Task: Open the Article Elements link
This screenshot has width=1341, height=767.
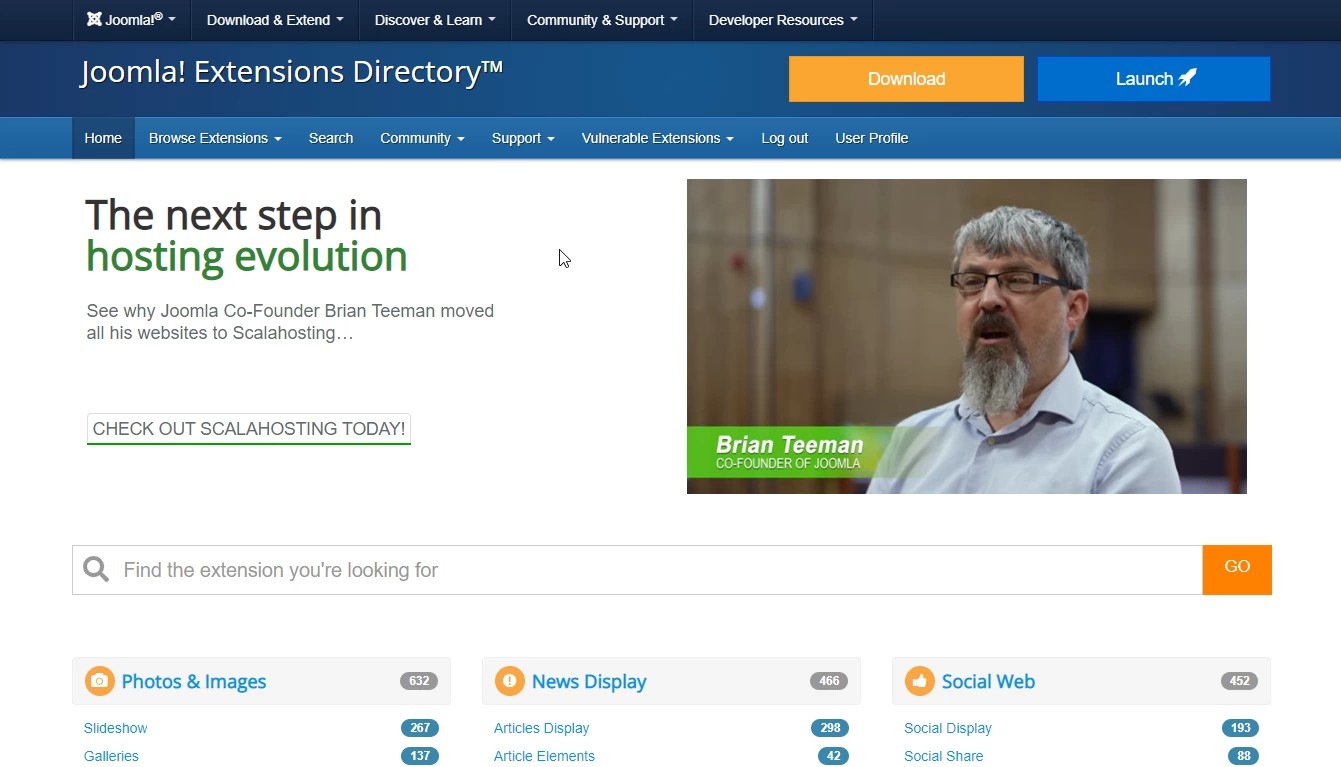Action: pos(544,756)
